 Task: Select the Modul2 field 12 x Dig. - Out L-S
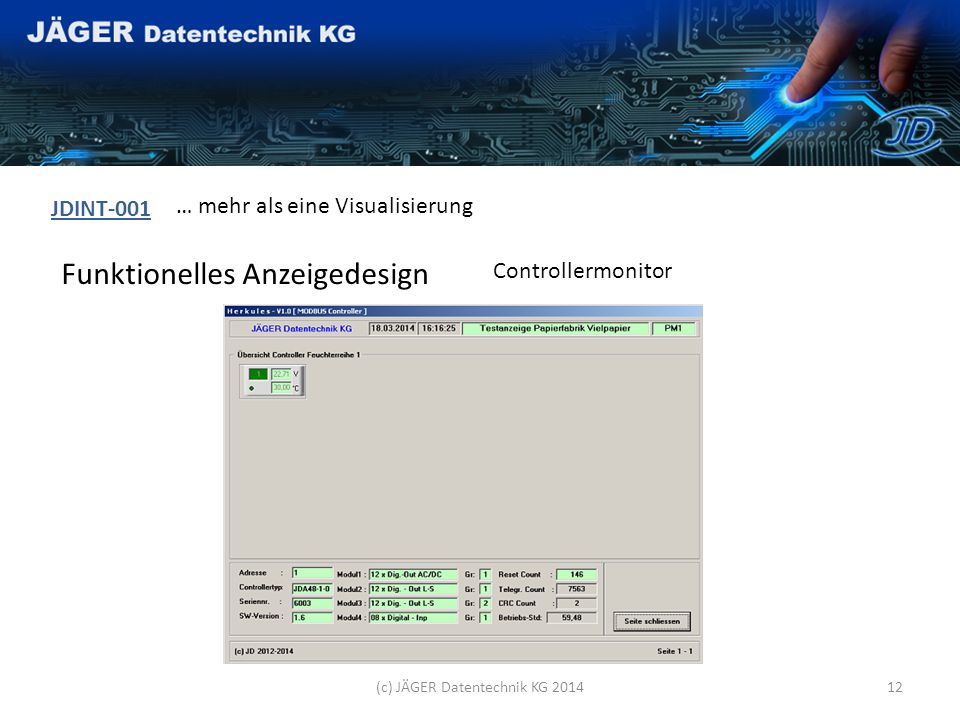click(413, 589)
